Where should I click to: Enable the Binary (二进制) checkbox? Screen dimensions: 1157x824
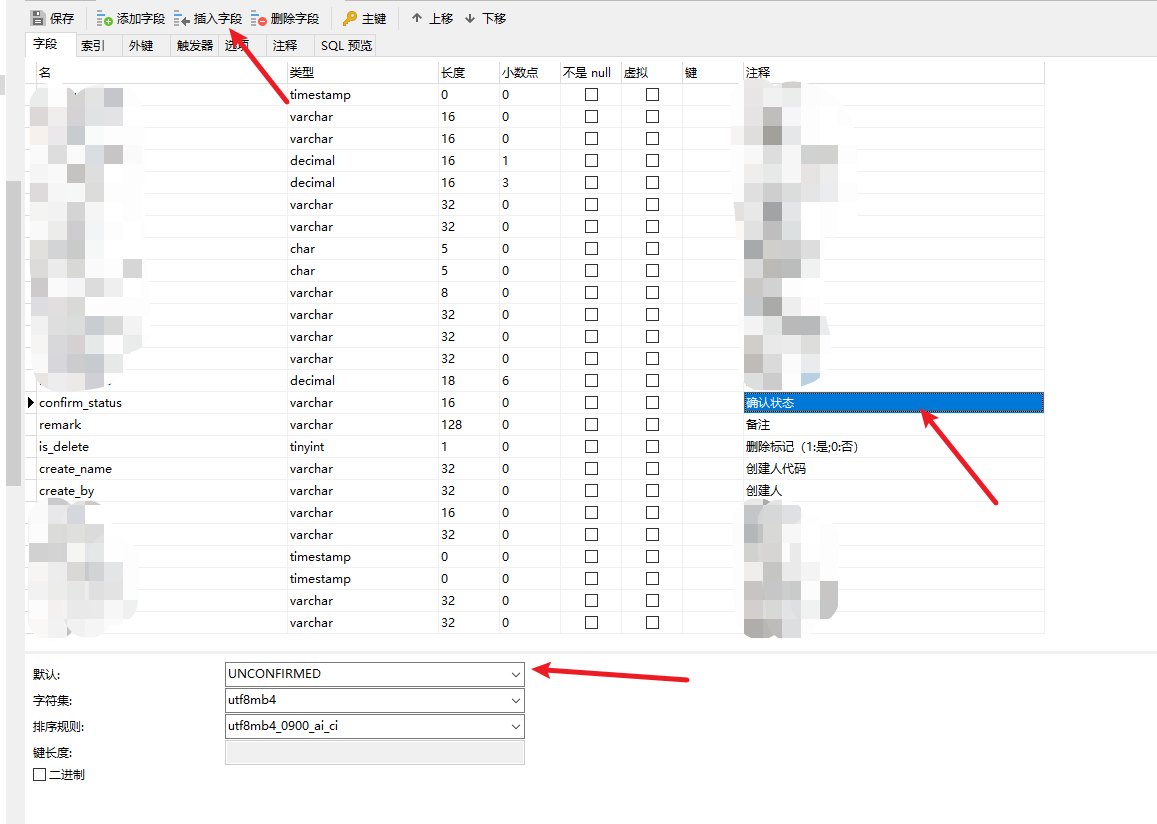(40, 775)
